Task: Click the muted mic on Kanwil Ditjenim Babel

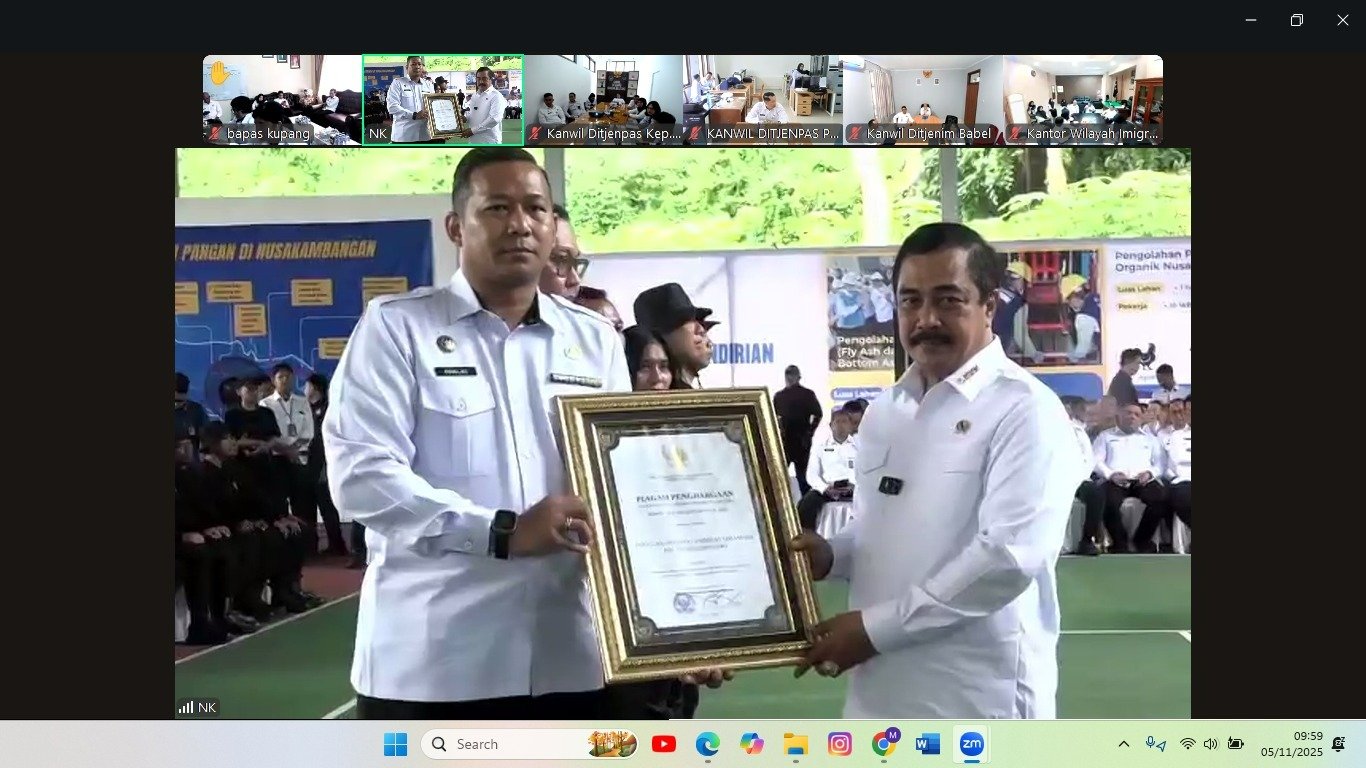Action: coord(853,133)
